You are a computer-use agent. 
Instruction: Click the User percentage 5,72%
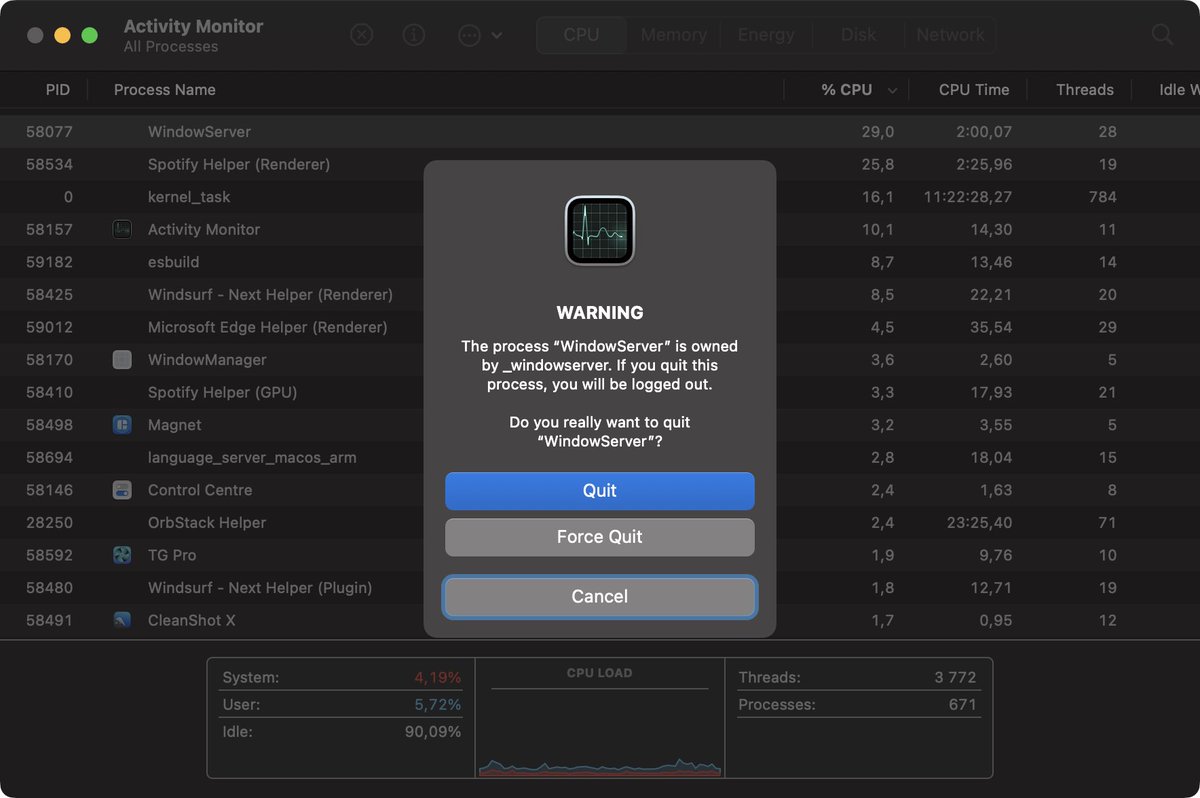(438, 705)
